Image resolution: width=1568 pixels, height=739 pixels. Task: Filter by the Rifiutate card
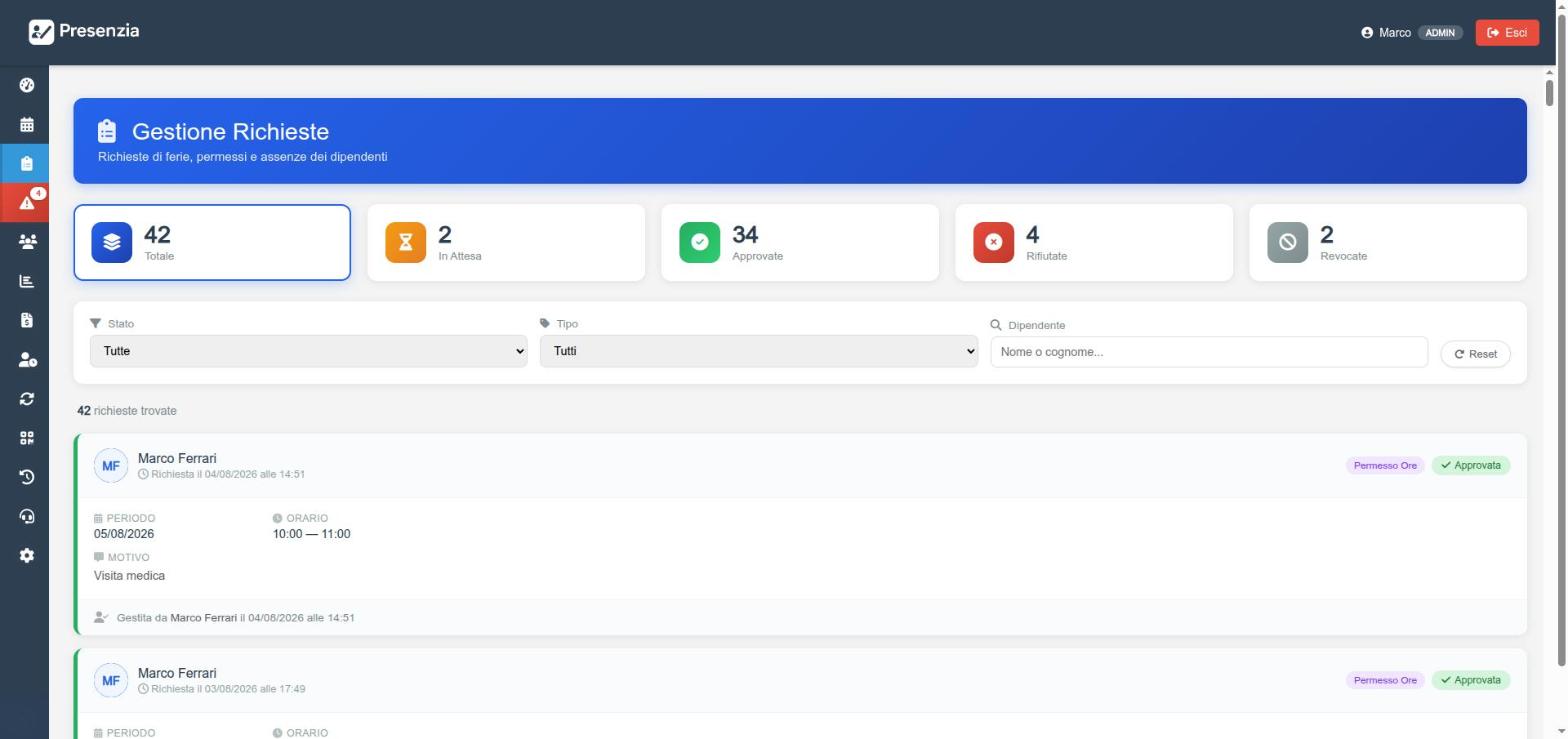click(1094, 242)
